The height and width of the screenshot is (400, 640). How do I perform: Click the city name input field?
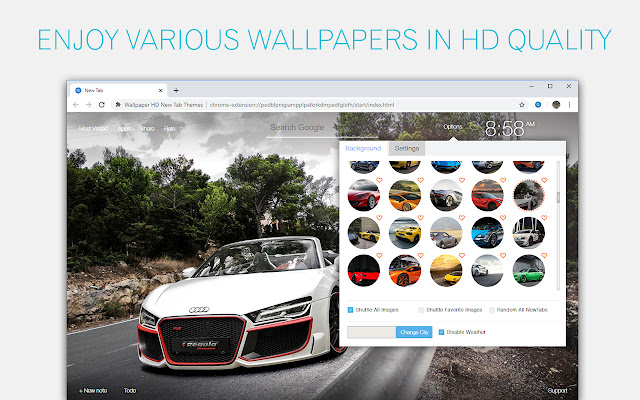[x=371, y=332]
